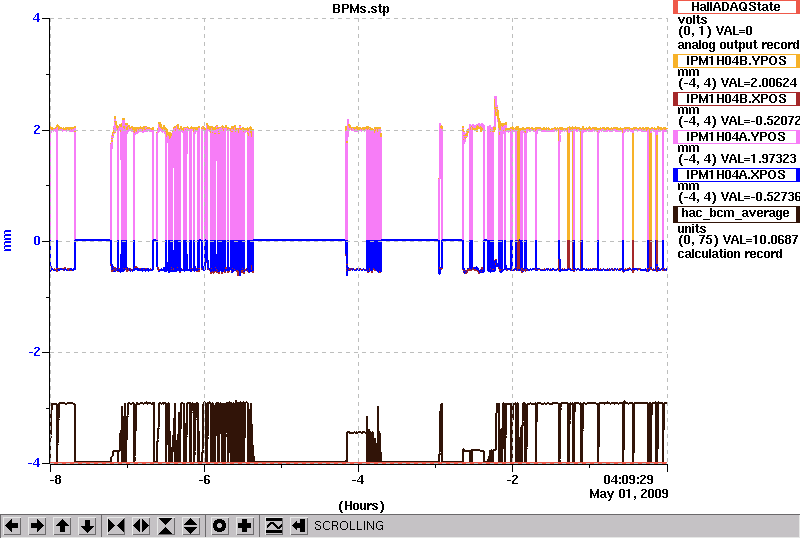Select the HallADAQState legend entry
Image resolution: width=800 pixels, height=538 pixels.
tap(736, 7)
